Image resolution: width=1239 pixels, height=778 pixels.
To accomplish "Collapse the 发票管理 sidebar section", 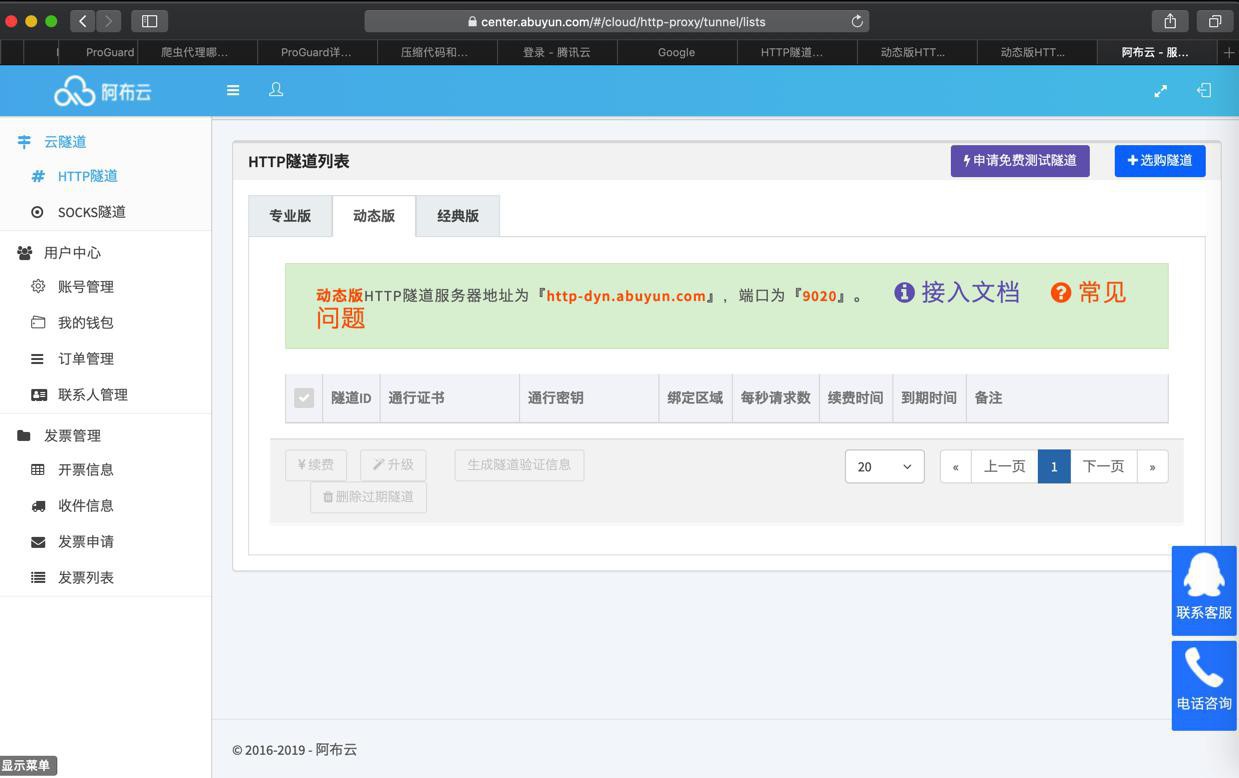I will 72,436.
